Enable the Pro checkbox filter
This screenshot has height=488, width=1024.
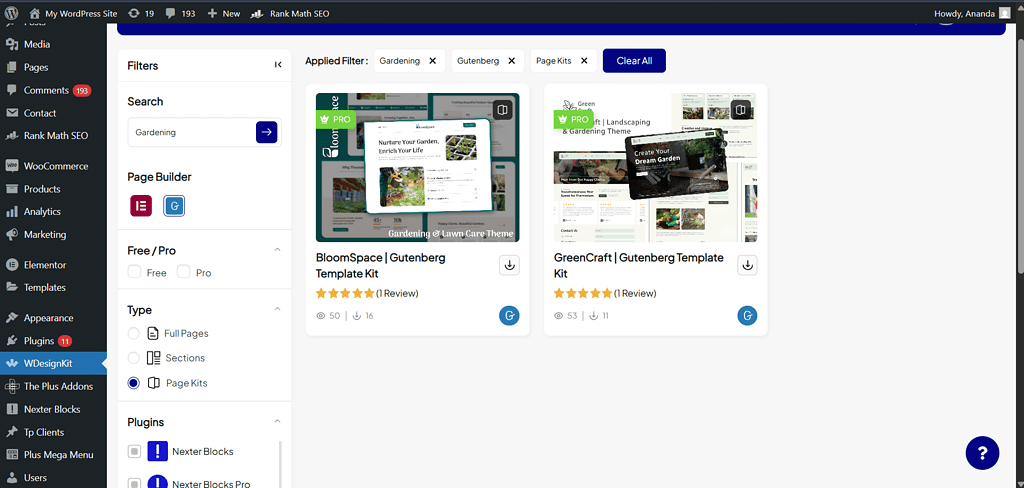184,272
